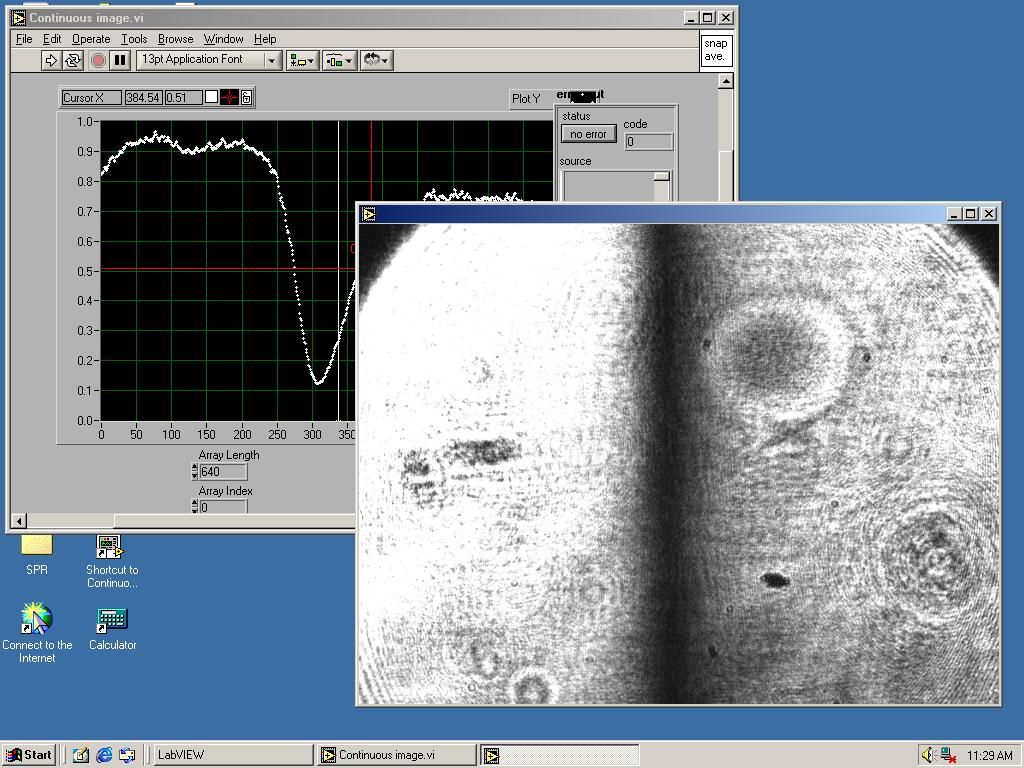Open the Shortcut to Continuo desktop icon
This screenshot has height=768, width=1024.
pyautogui.click(x=110, y=548)
